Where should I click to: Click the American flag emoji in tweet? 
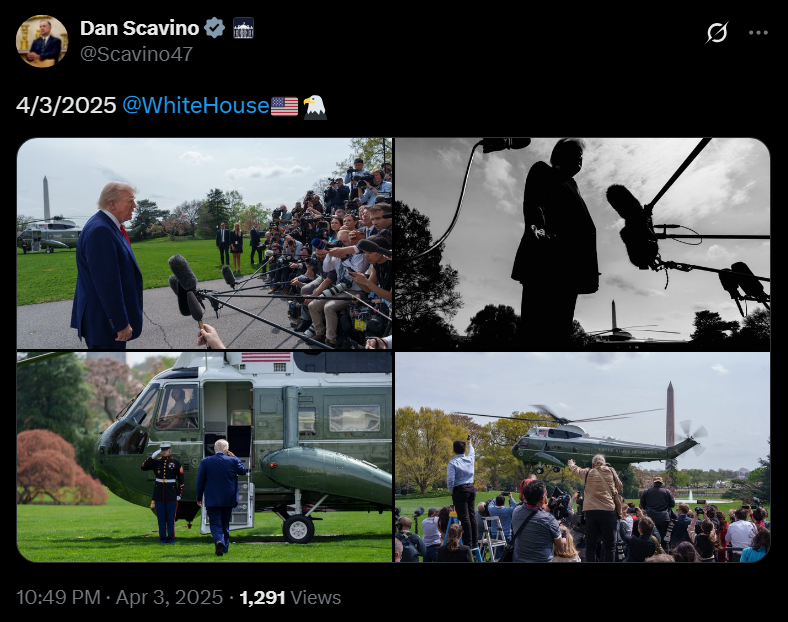click(284, 106)
